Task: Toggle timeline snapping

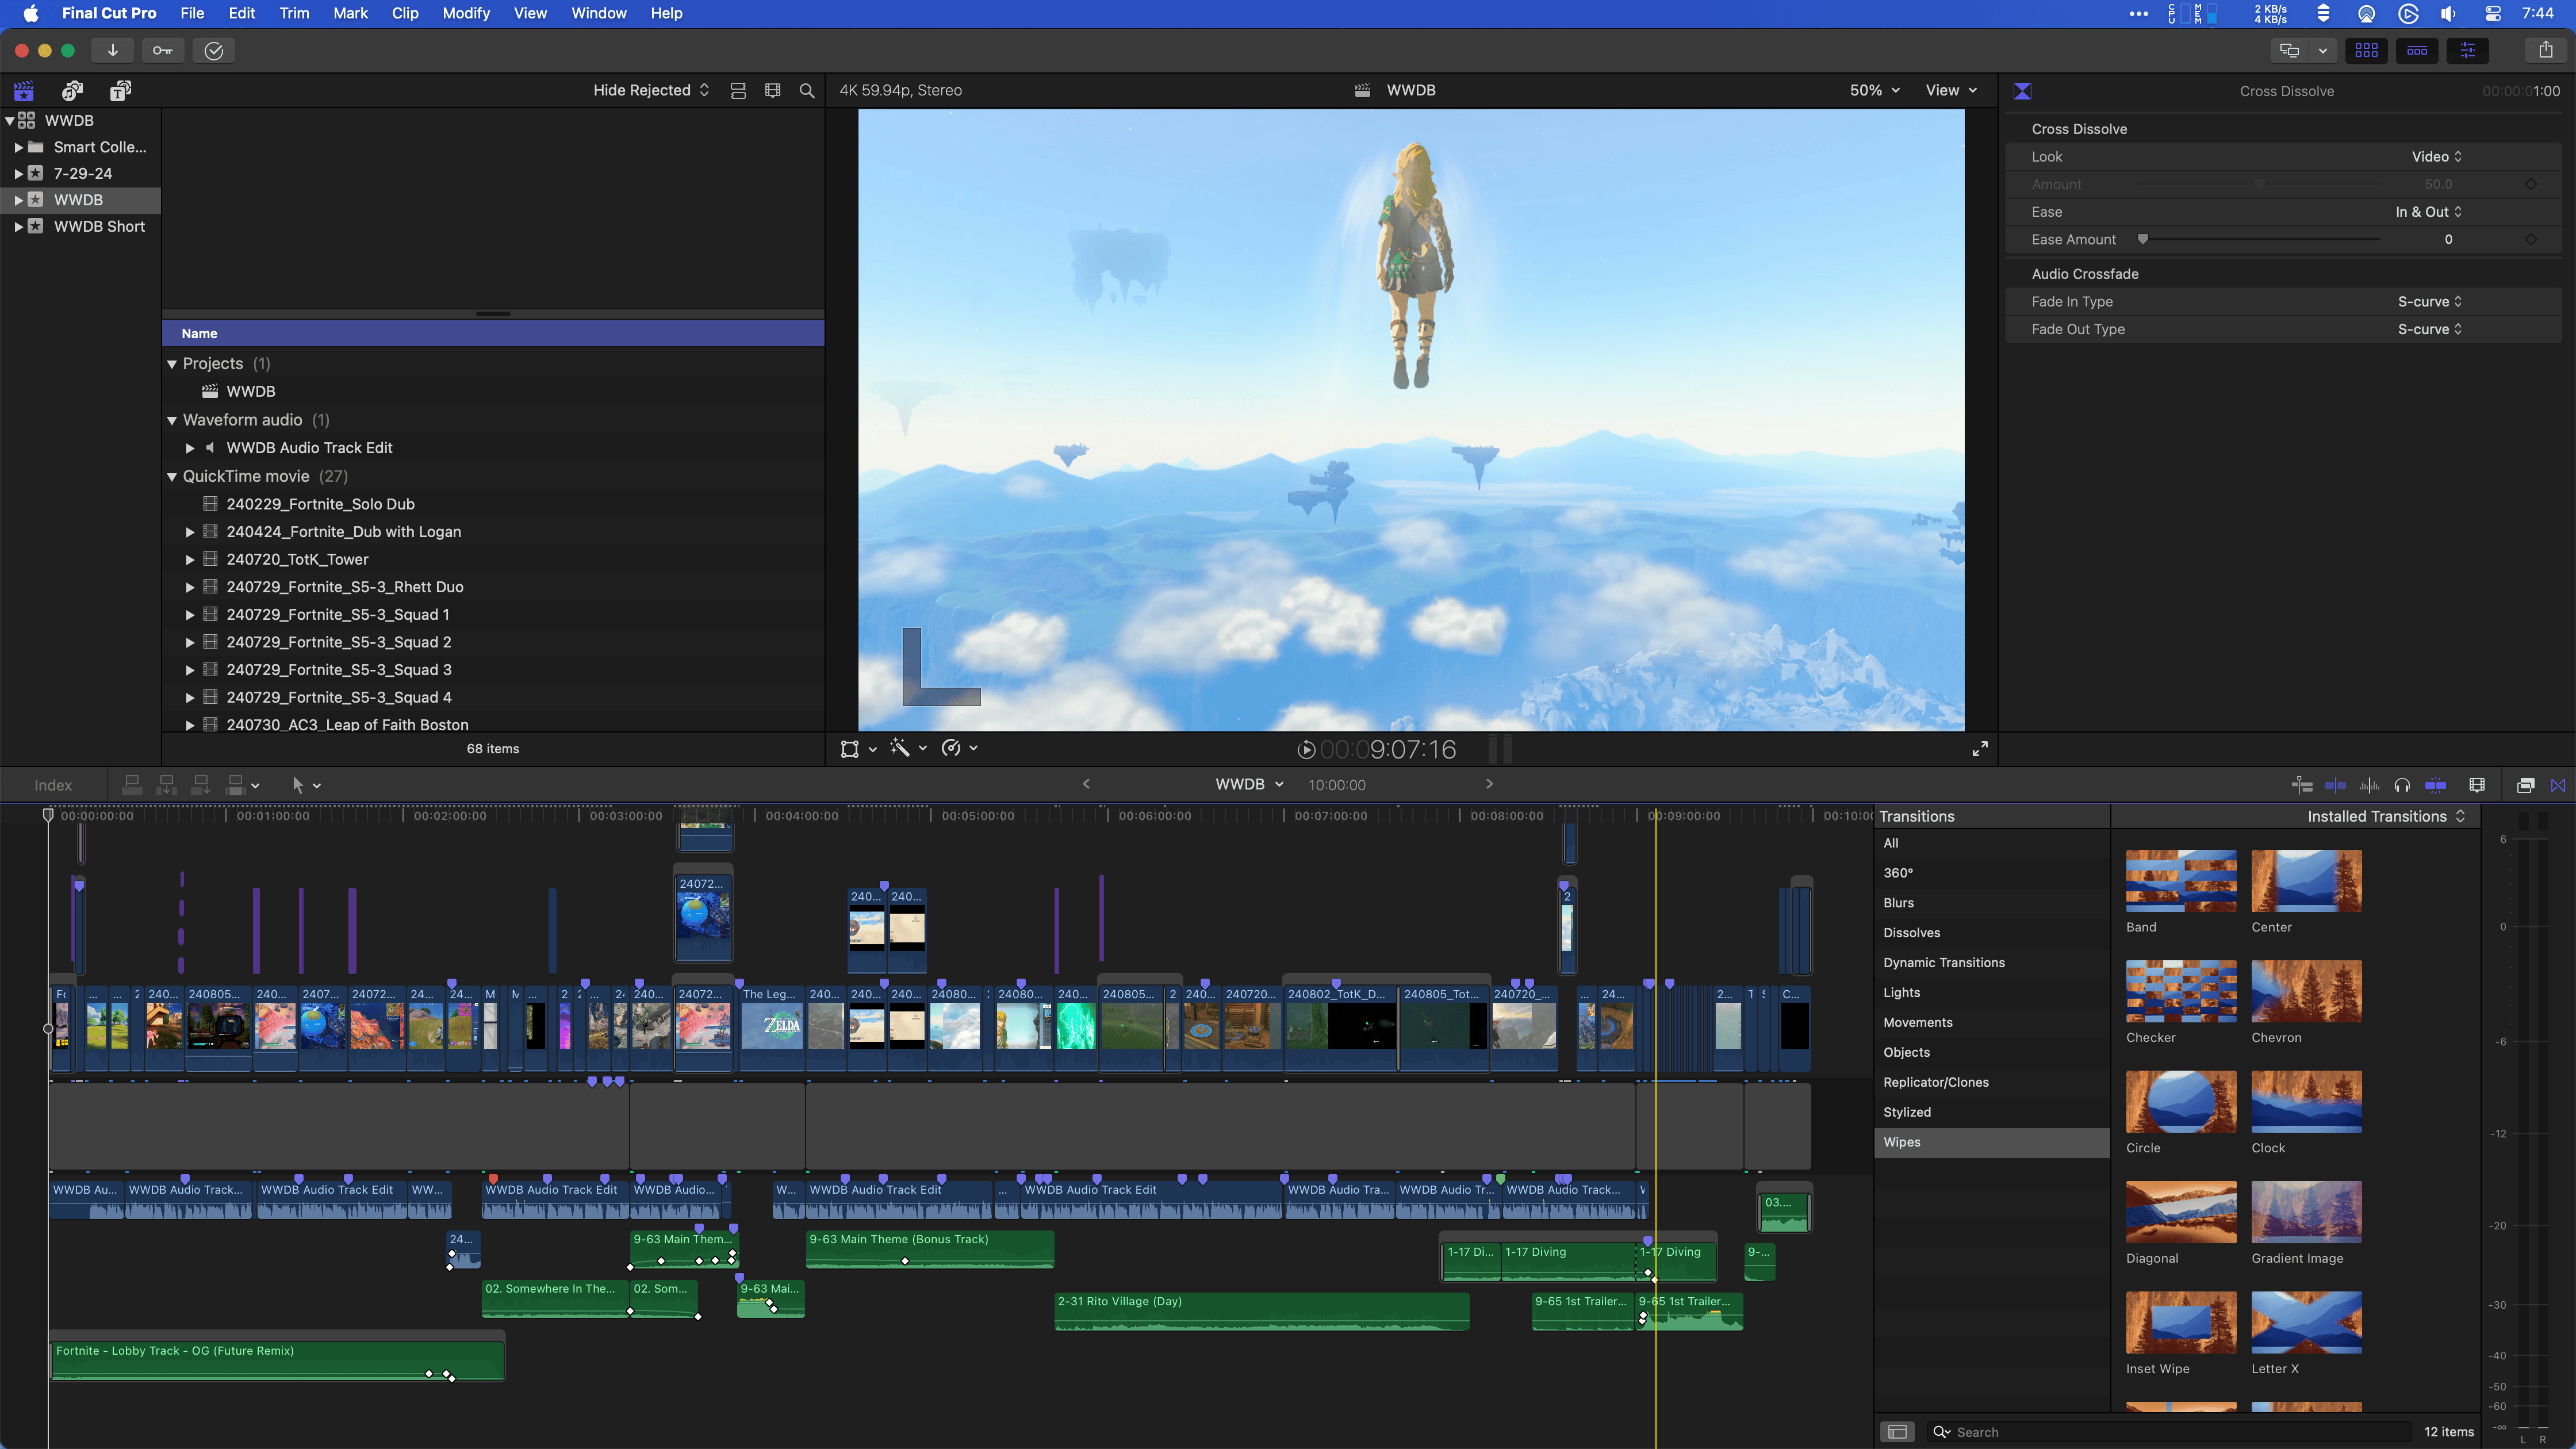Action: [x=2435, y=785]
